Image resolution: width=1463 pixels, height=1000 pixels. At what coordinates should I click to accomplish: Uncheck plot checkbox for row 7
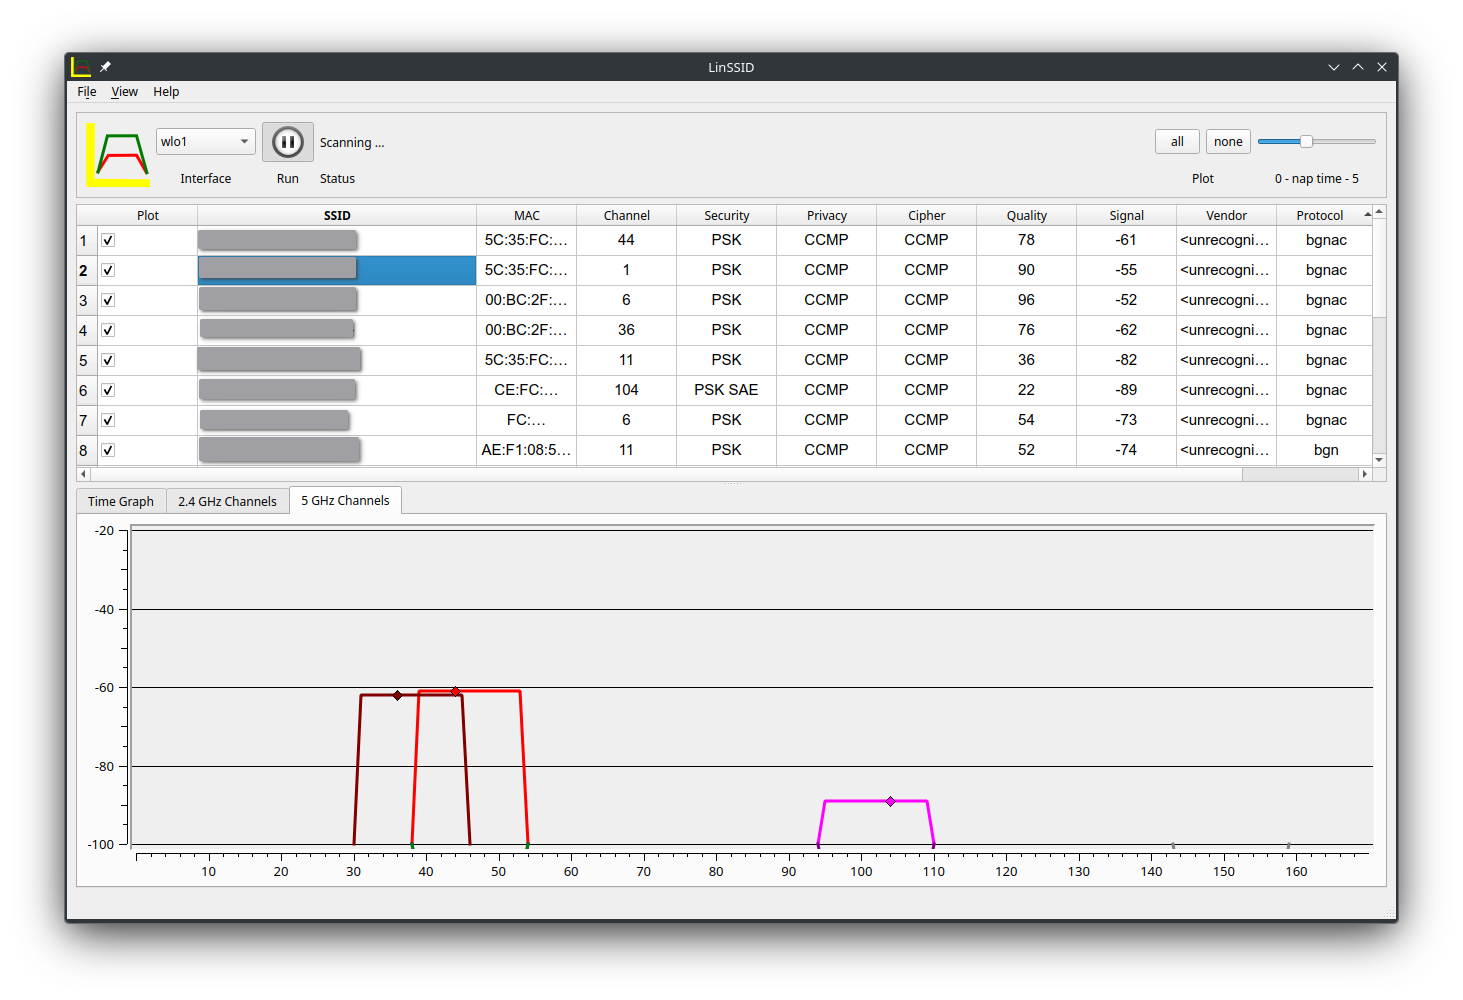pos(108,420)
